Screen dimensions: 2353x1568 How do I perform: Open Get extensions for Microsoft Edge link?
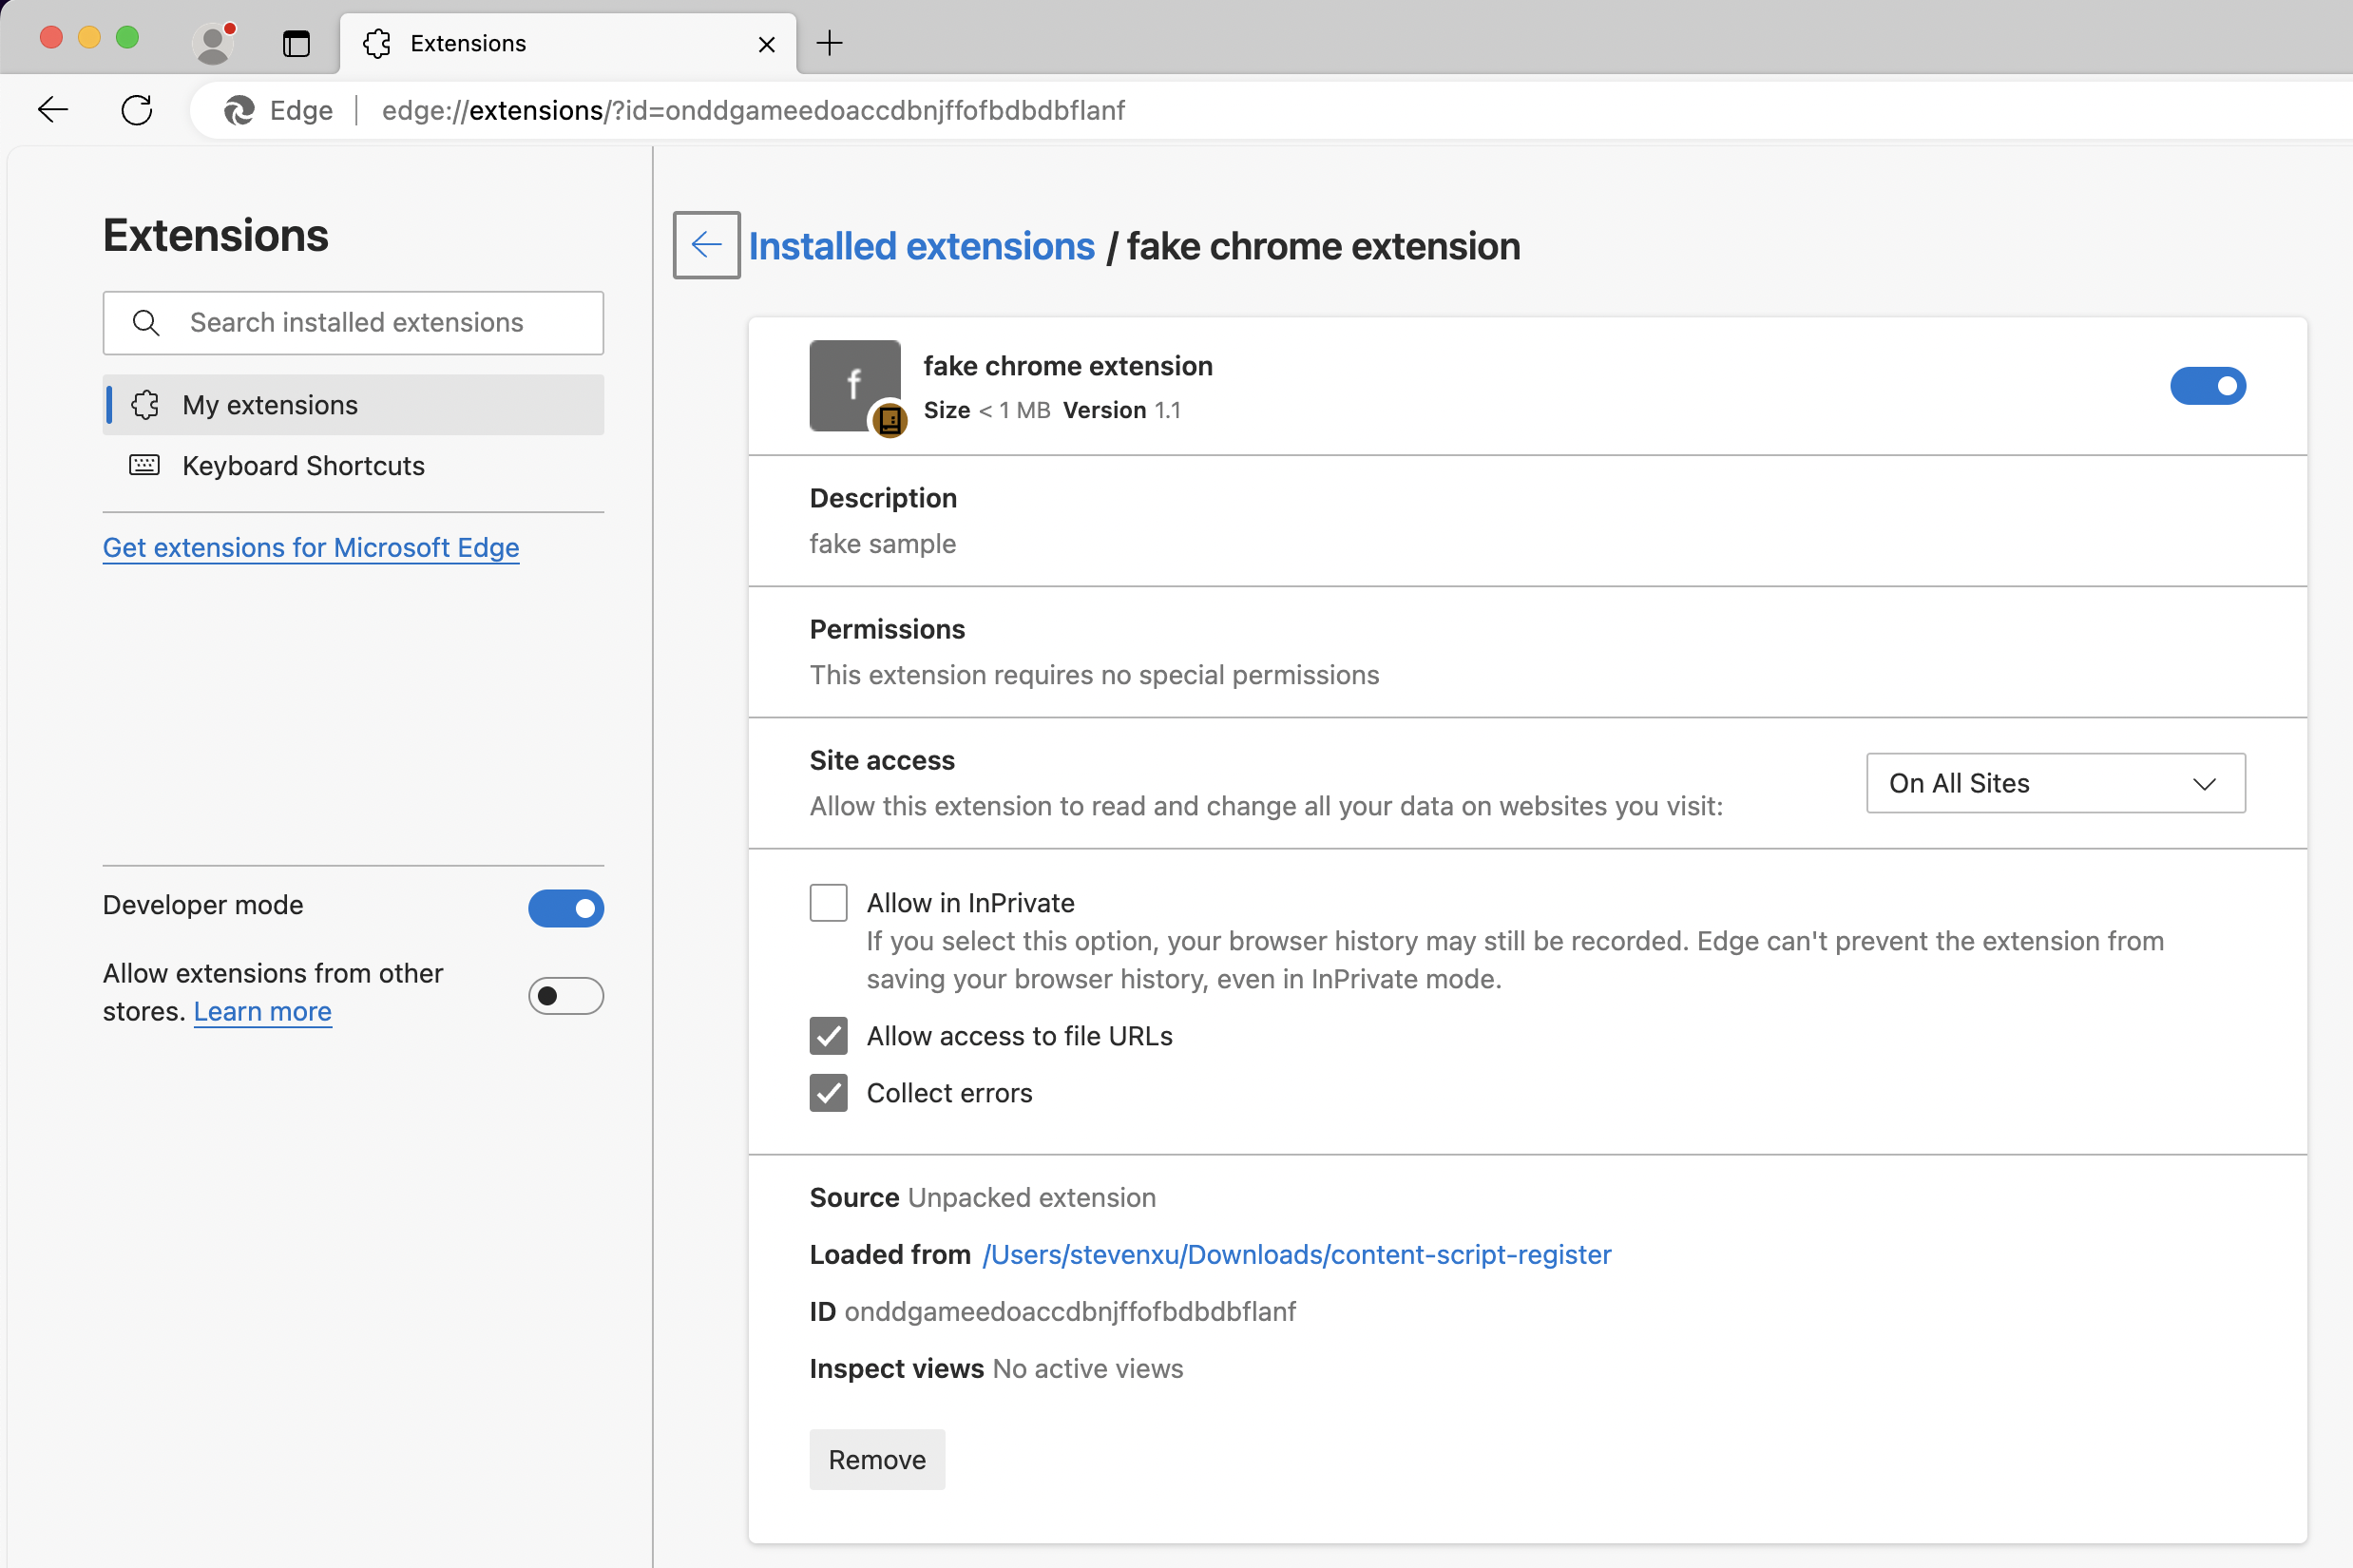(x=311, y=547)
